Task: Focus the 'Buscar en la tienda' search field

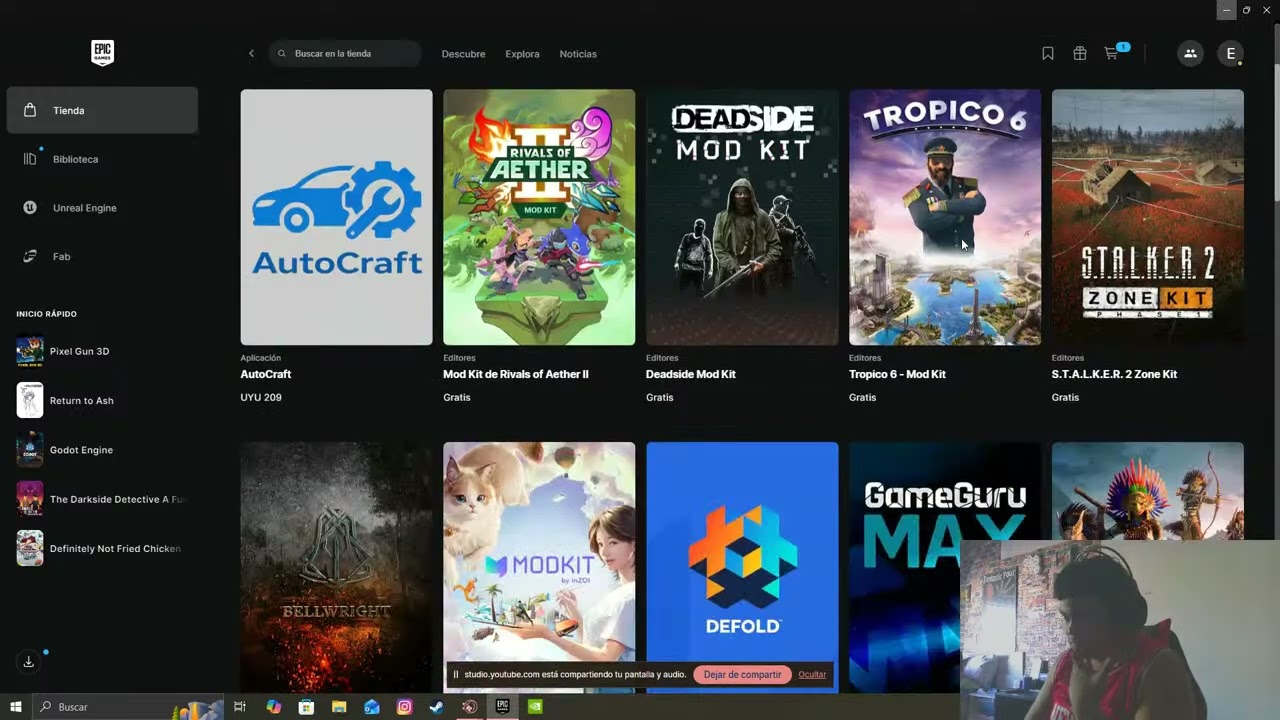Action: tap(345, 54)
